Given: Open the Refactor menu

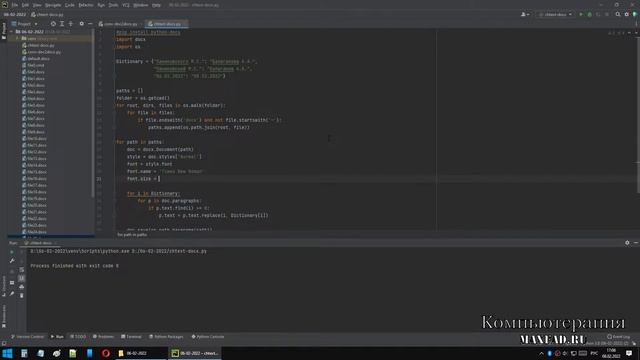Looking at the screenshot, I should pos(86,5).
